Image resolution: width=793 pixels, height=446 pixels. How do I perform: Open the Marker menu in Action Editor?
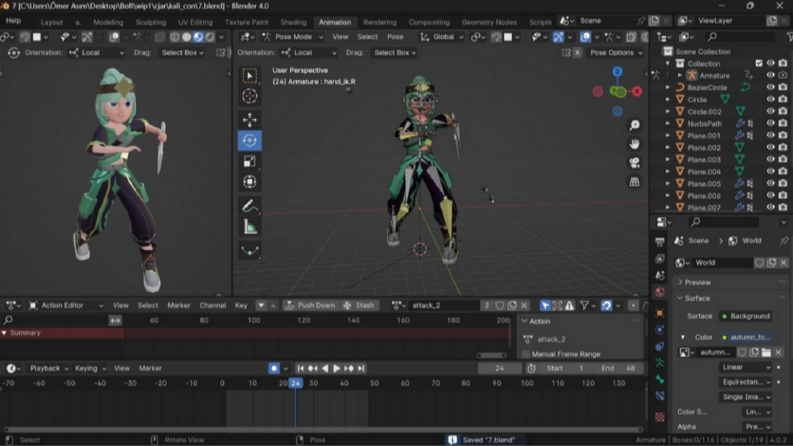coord(179,305)
